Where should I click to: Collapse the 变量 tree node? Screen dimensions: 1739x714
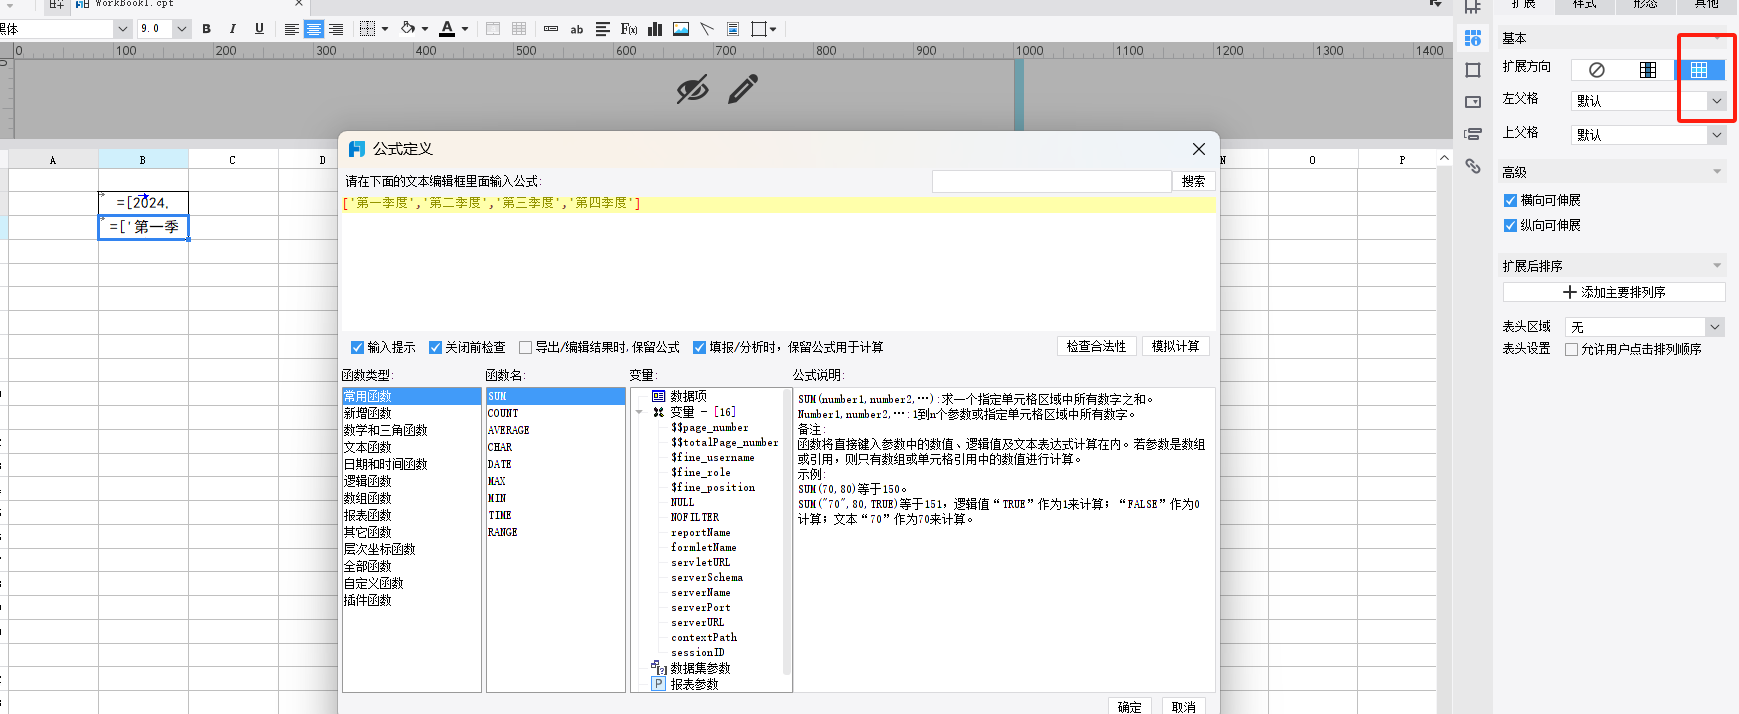click(x=639, y=412)
